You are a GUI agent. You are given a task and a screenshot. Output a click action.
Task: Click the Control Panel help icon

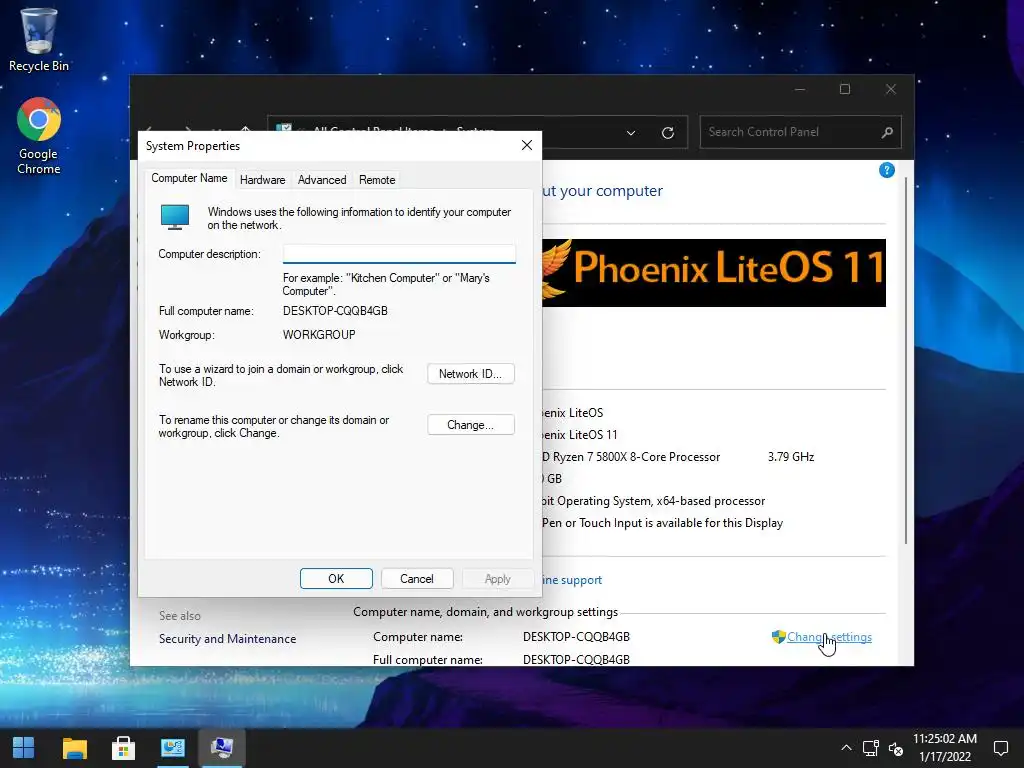pos(886,170)
